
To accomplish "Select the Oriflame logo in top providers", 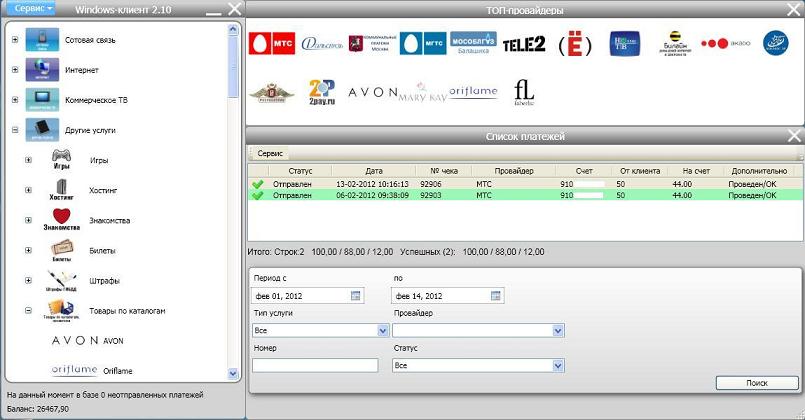I will click(473, 92).
